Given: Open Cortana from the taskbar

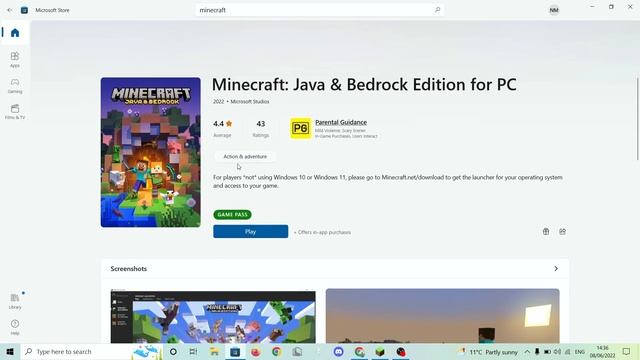Looking at the screenshot, I should point(173,351).
